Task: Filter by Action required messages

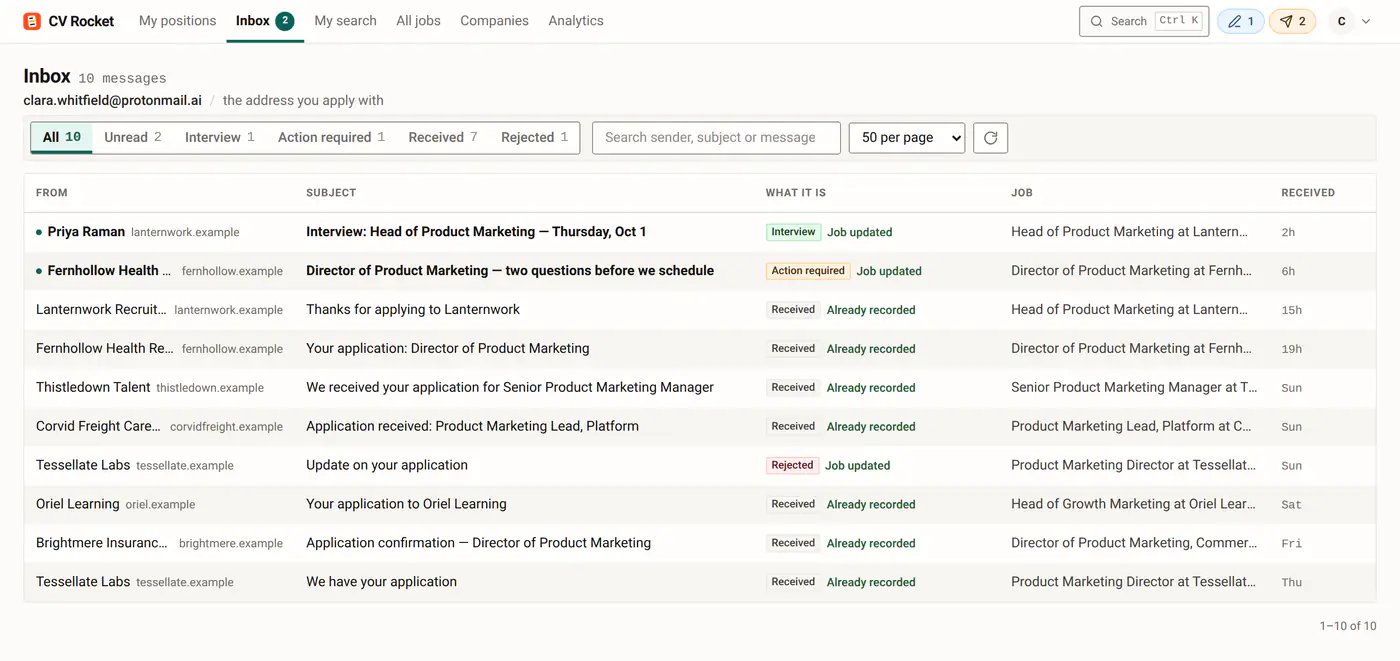Action: point(331,137)
